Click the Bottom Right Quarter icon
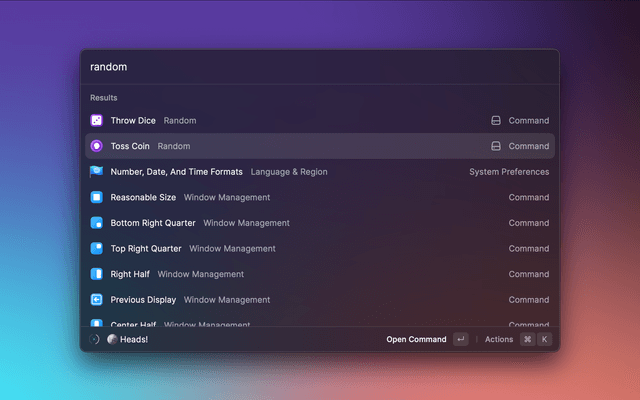This screenshot has width=640, height=400. [x=97, y=223]
